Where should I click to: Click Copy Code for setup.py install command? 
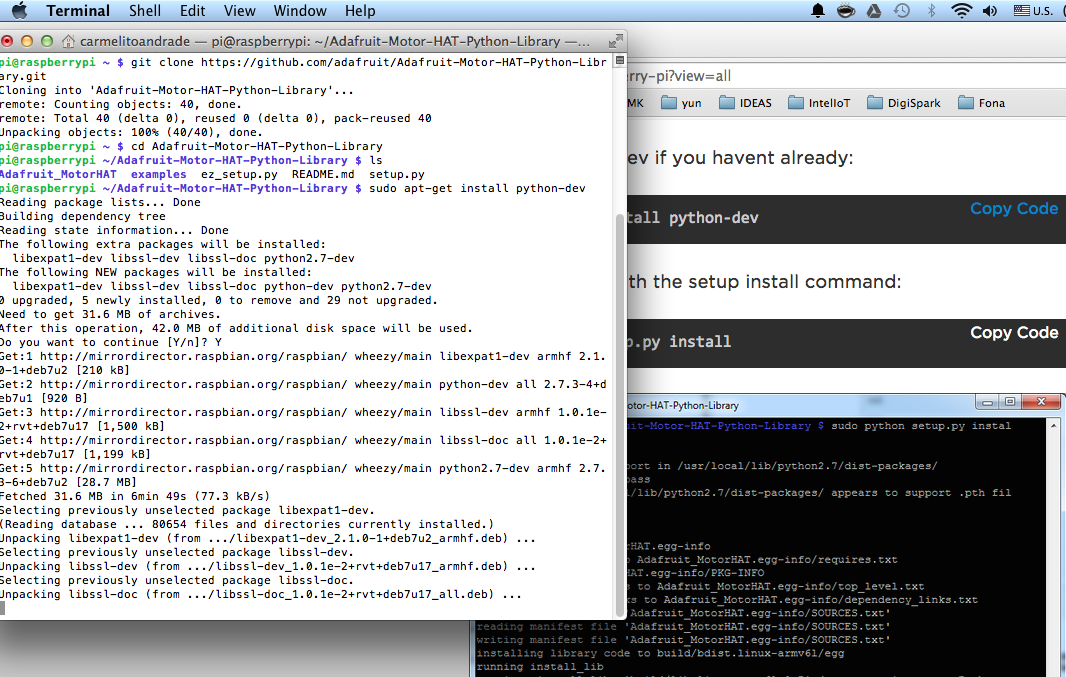point(1014,332)
